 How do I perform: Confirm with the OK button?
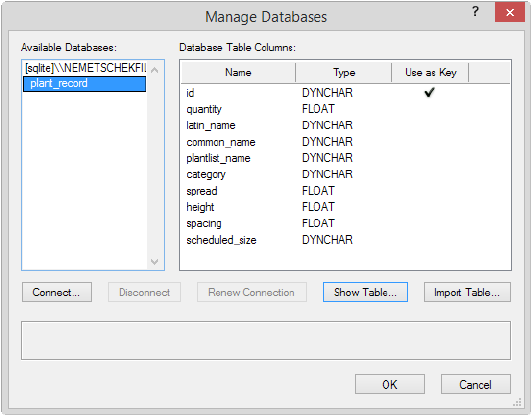point(390,384)
